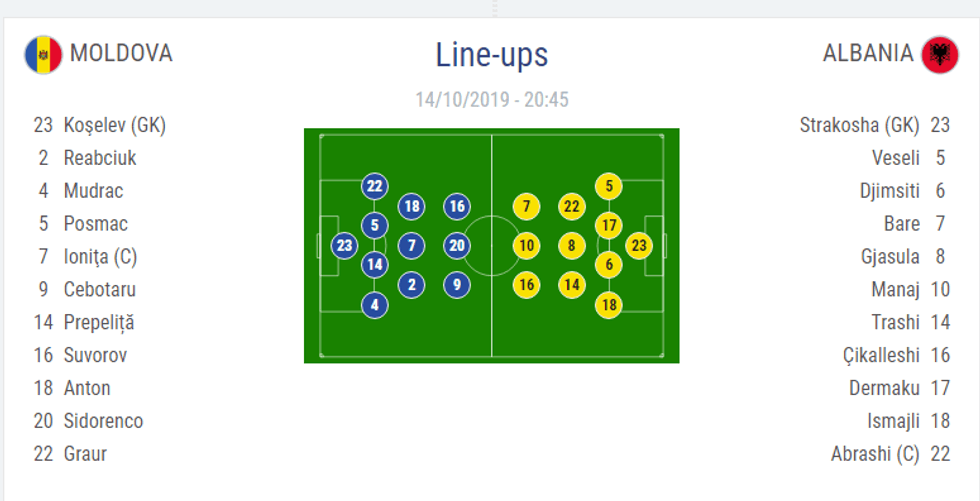Select Moldova's blue goalkeeper marker 23
This screenshot has width=980, height=501.
[345, 245]
